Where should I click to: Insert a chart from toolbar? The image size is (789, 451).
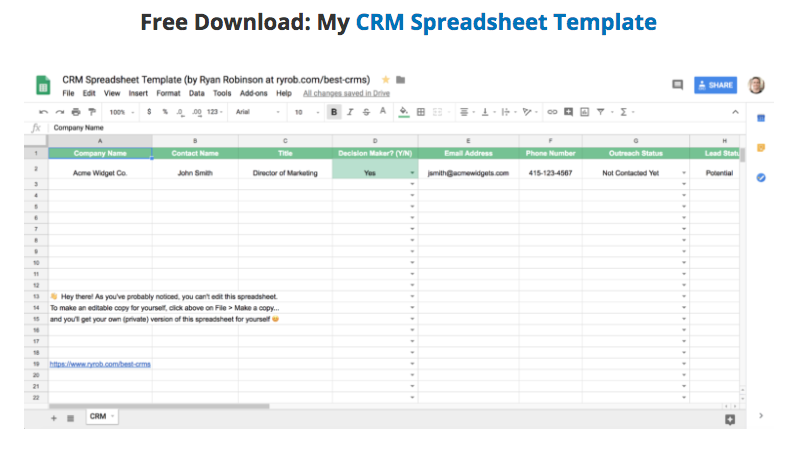tap(585, 112)
